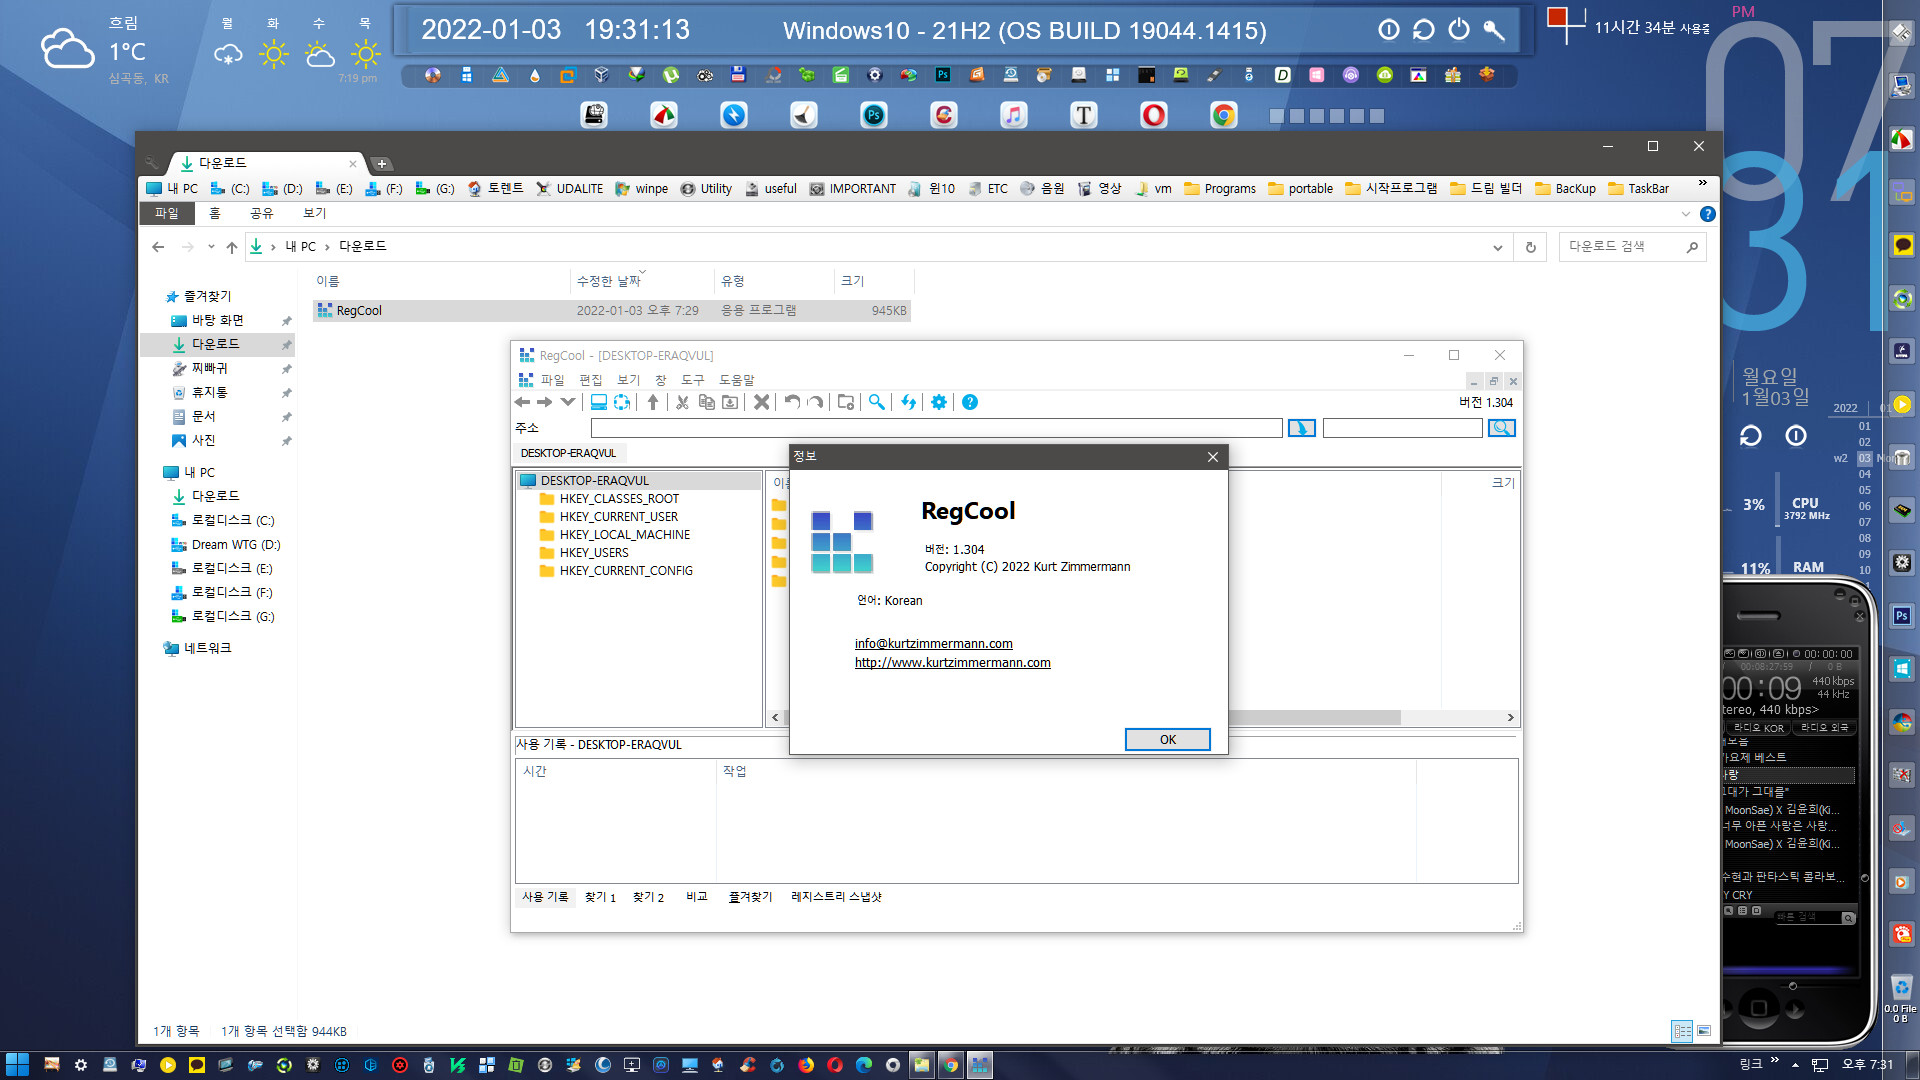Click the Cut scissors icon in RegCool
Viewport: 1920px width, 1080px height.
point(682,402)
